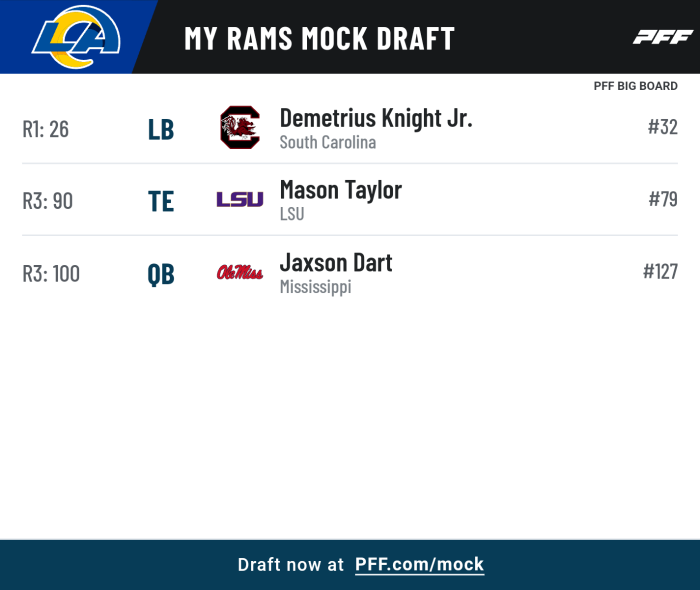Click the R1: 26 pick label

coord(46,129)
